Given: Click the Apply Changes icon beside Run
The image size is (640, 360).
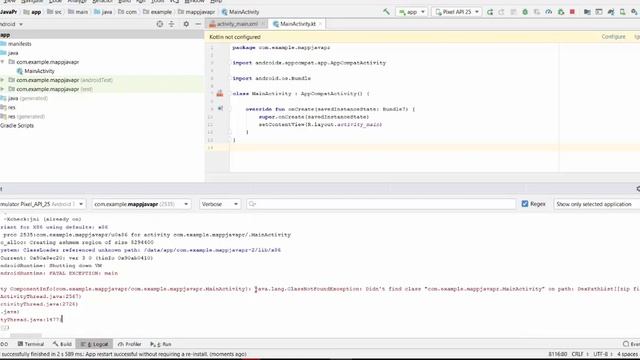Looking at the screenshot, I should [502, 12].
